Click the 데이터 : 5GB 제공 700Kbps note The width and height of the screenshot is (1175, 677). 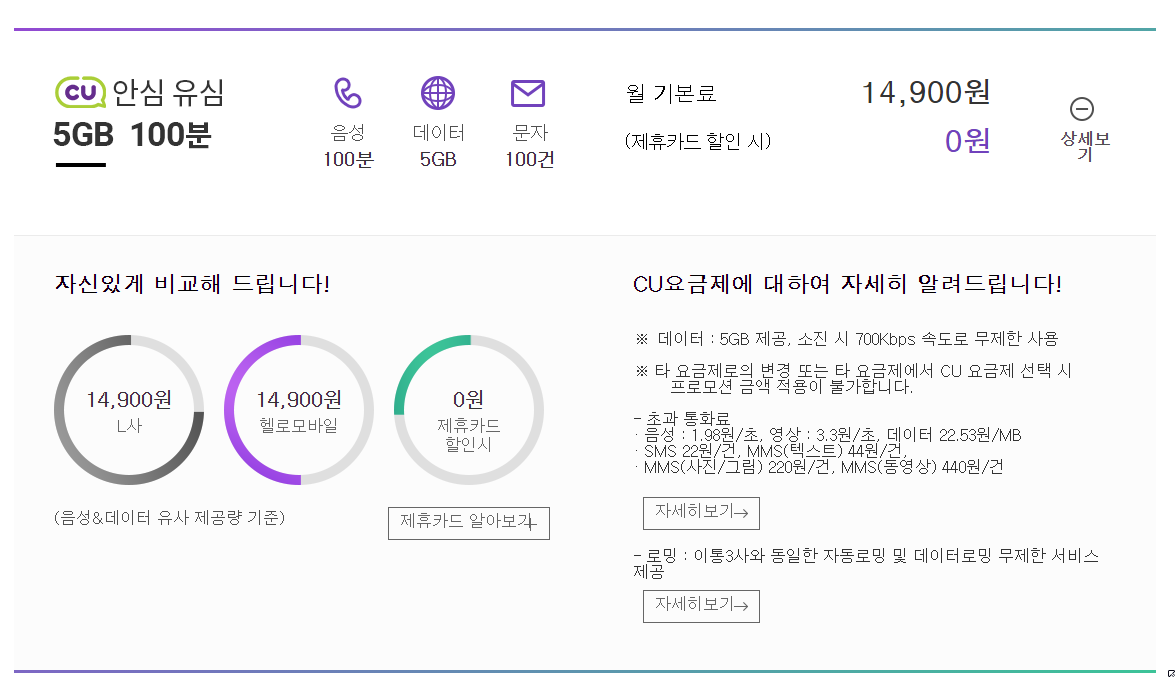pos(846,339)
